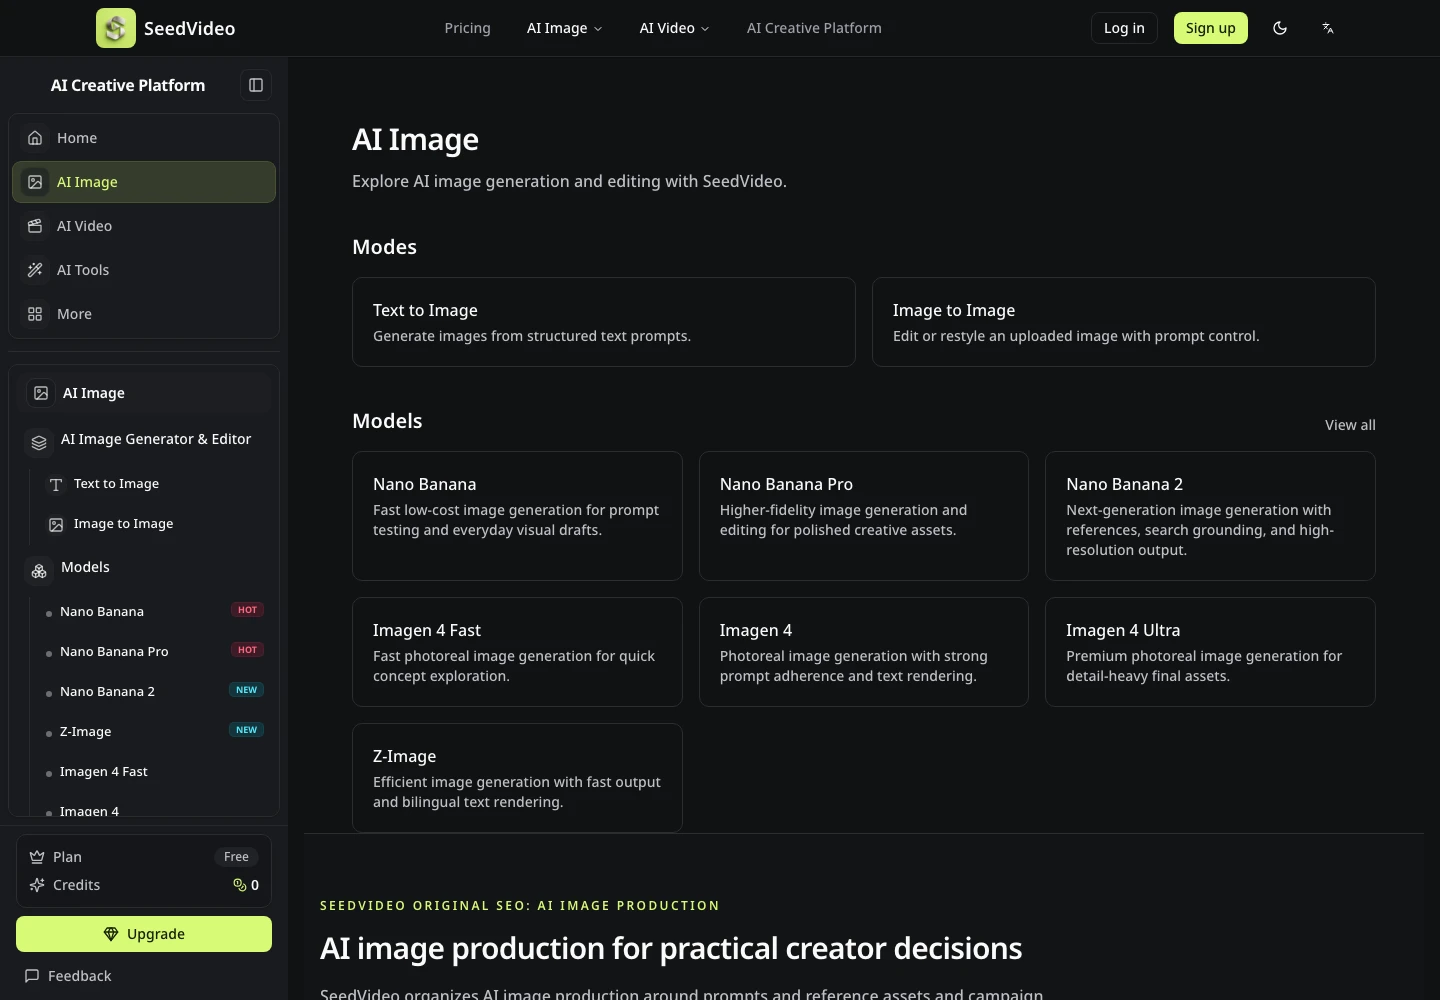Expand the AI Video dropdown menu
Viewport: 1440px width, 1000px height.
pyautogui.click(x=675, y=28)
